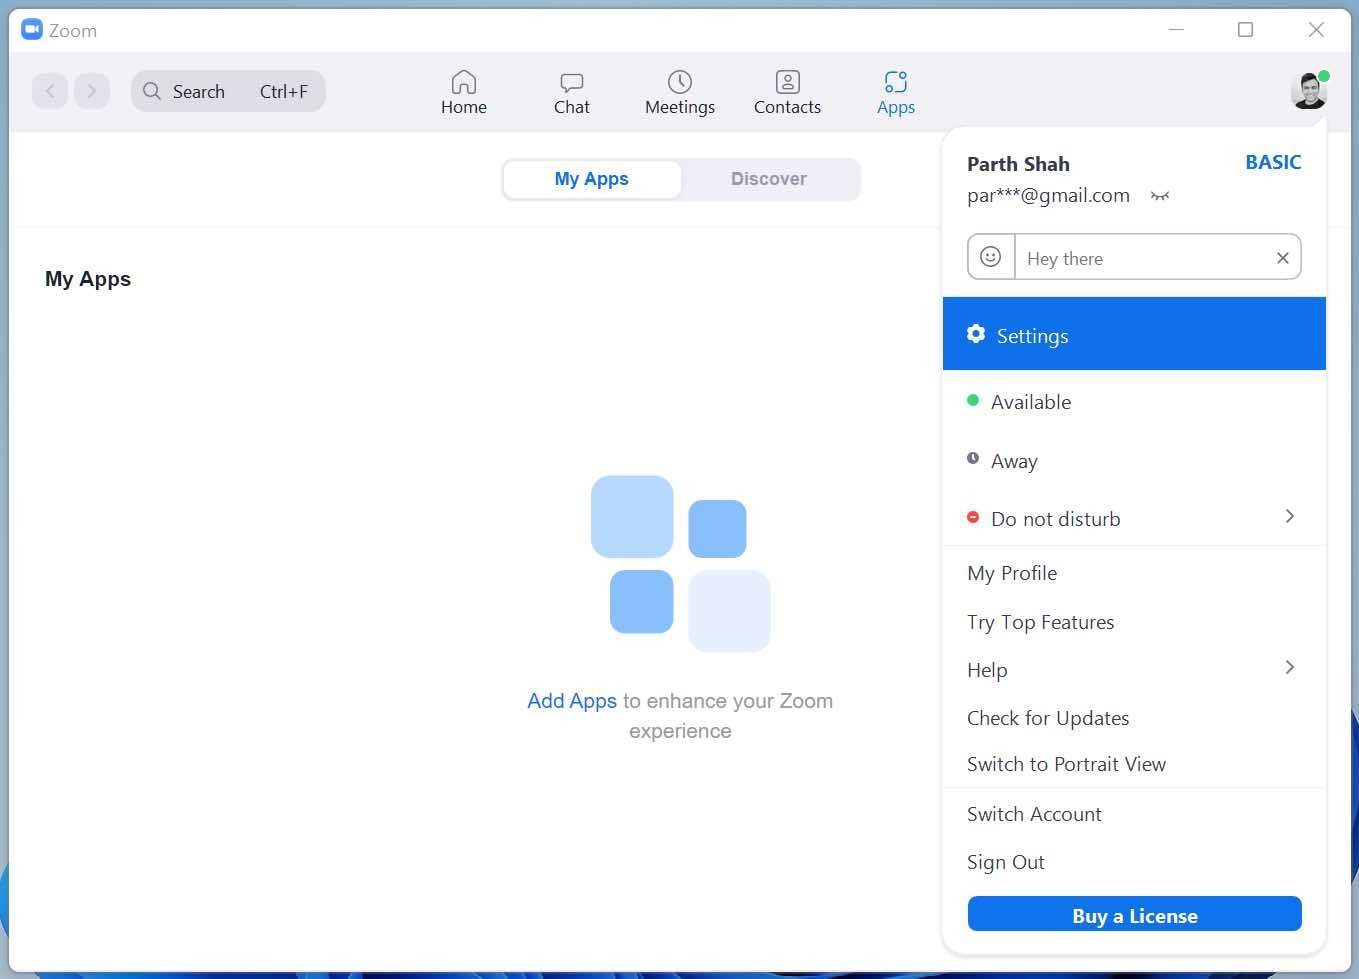This screenshot has height=979, width=1359.
Task: Click the 'My Apps' heading
Action: pos(88,279)
